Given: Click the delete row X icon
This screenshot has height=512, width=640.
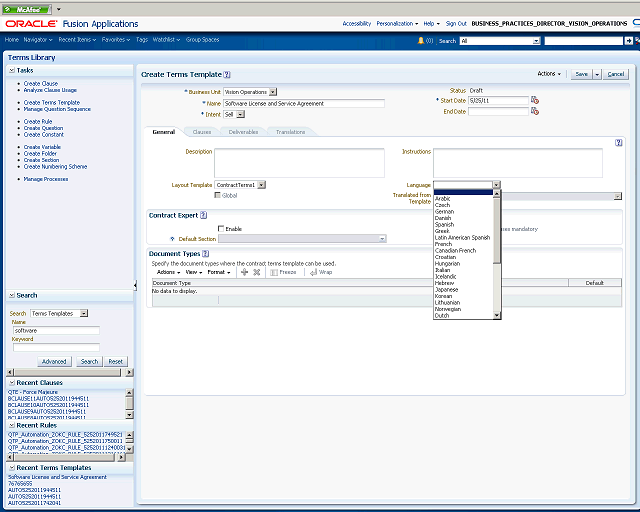Looking at the screenshot, I should [256, 272].
